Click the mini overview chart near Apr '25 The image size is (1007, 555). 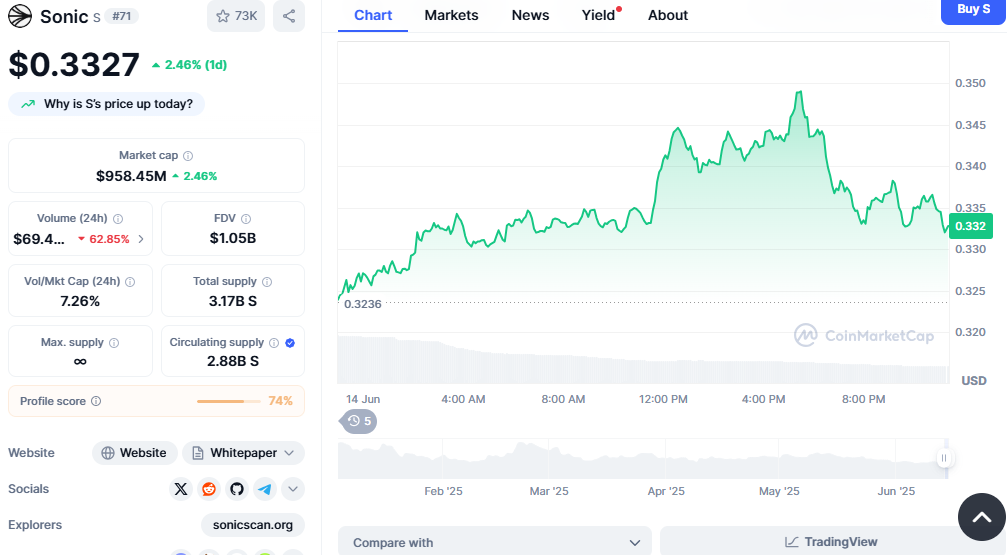pyautogui.click(x=666, y=459)
